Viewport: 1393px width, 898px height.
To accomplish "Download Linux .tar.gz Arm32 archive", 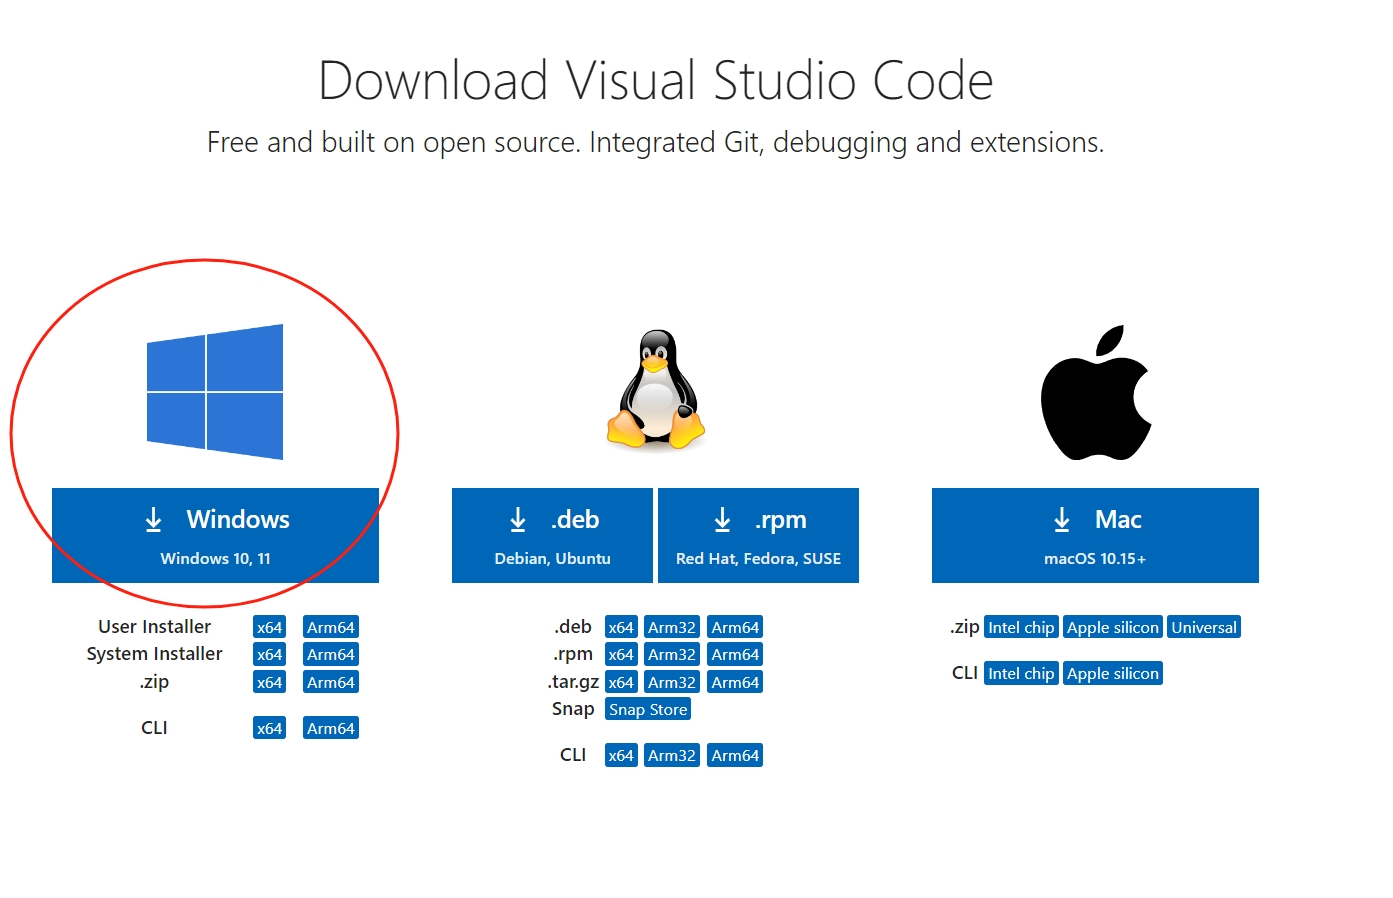I will pyautogui.click(x=672, y=682).
